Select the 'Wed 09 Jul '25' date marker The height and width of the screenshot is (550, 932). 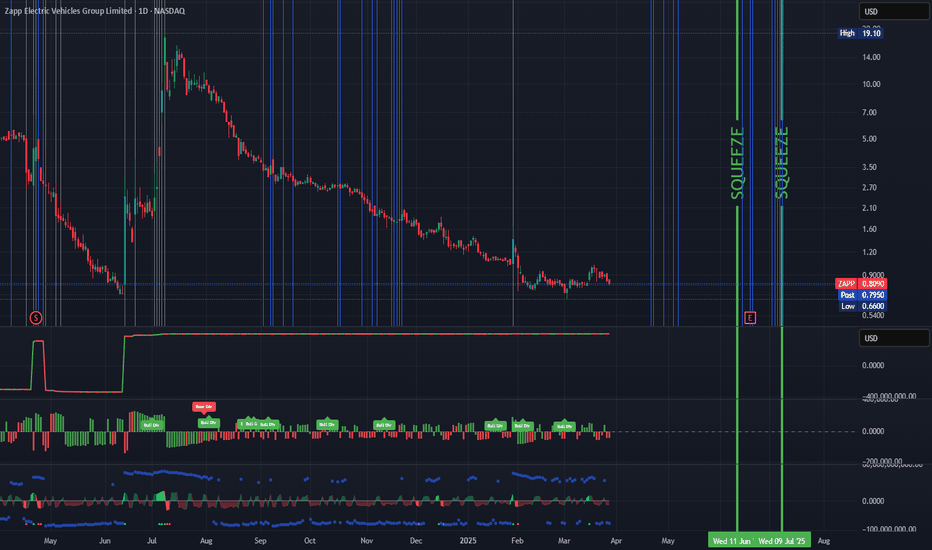(x=782, y=540)
